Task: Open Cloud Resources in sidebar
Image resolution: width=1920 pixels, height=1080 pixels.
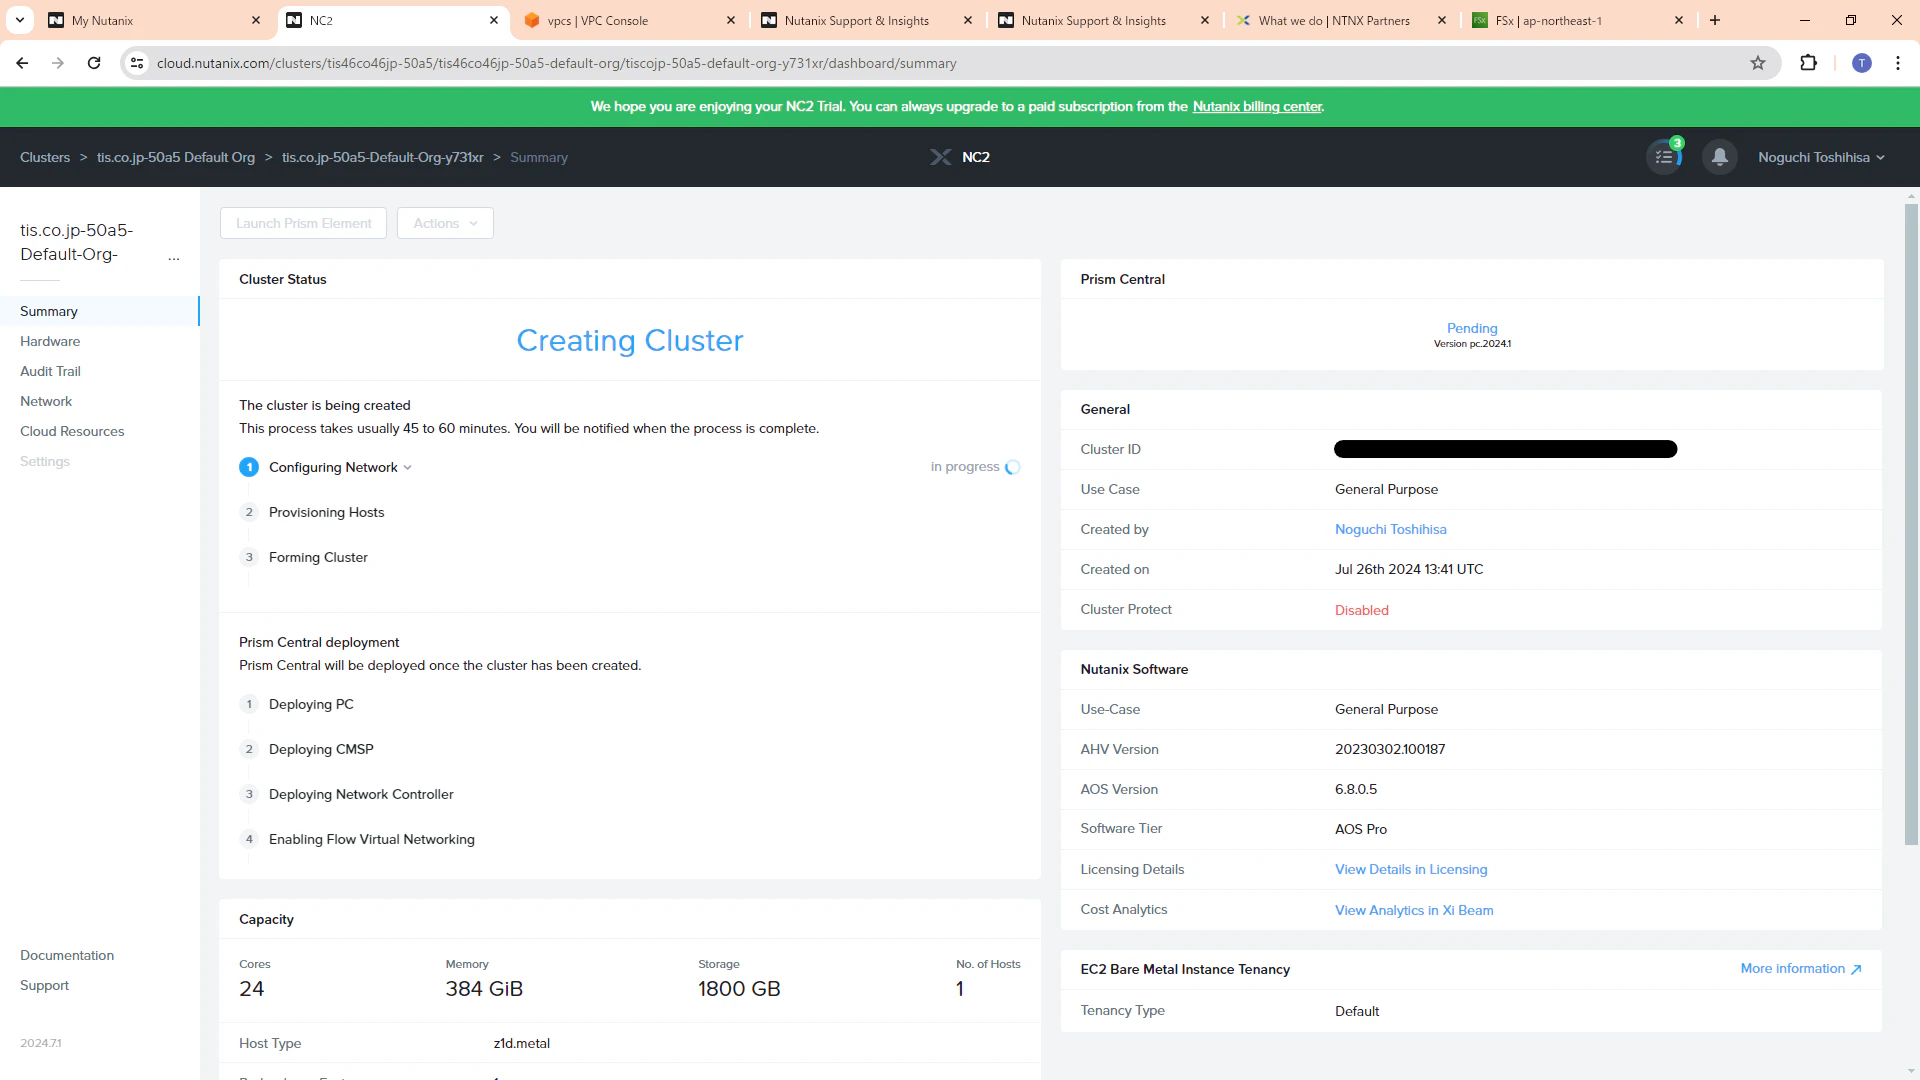Action: pyautogui.click(x=72, y=431)
